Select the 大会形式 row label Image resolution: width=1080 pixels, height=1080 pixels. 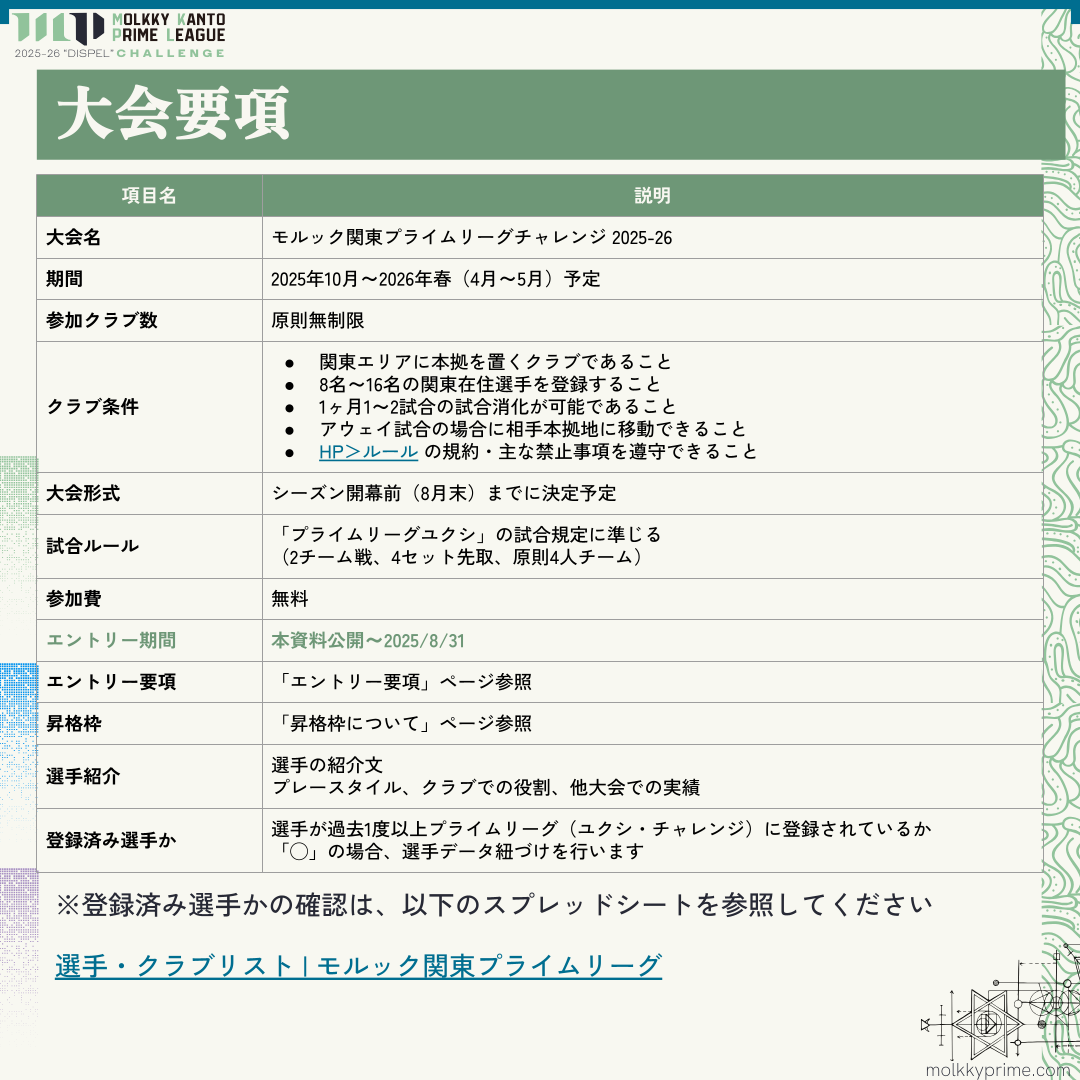83,494
